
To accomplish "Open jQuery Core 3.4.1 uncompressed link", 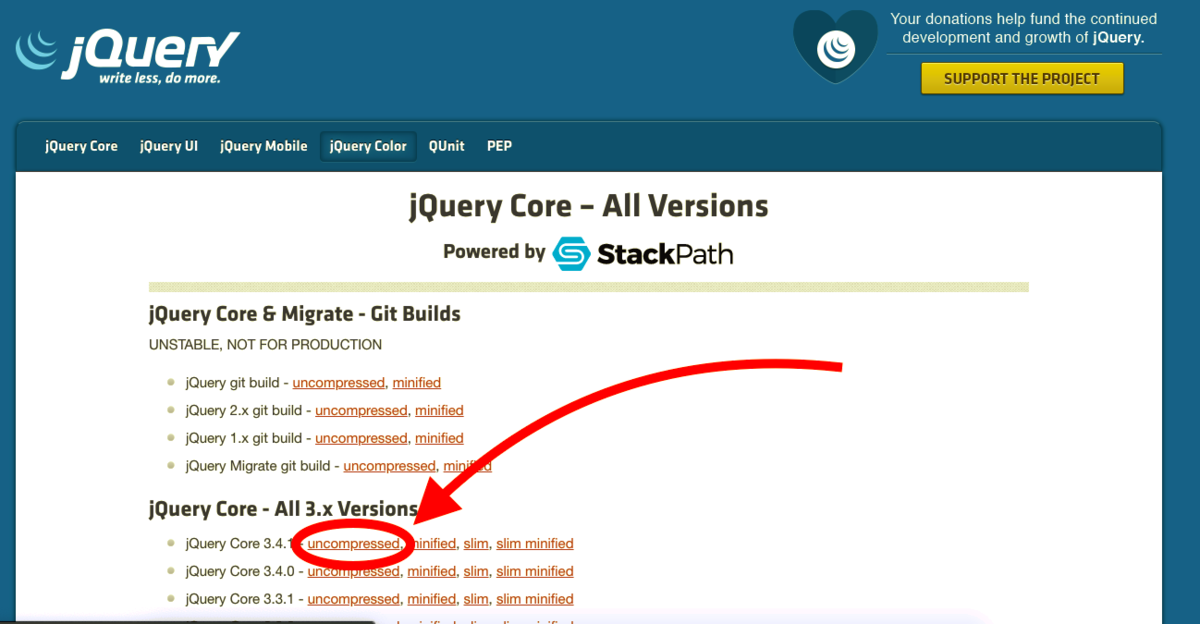I will (354, 544).
